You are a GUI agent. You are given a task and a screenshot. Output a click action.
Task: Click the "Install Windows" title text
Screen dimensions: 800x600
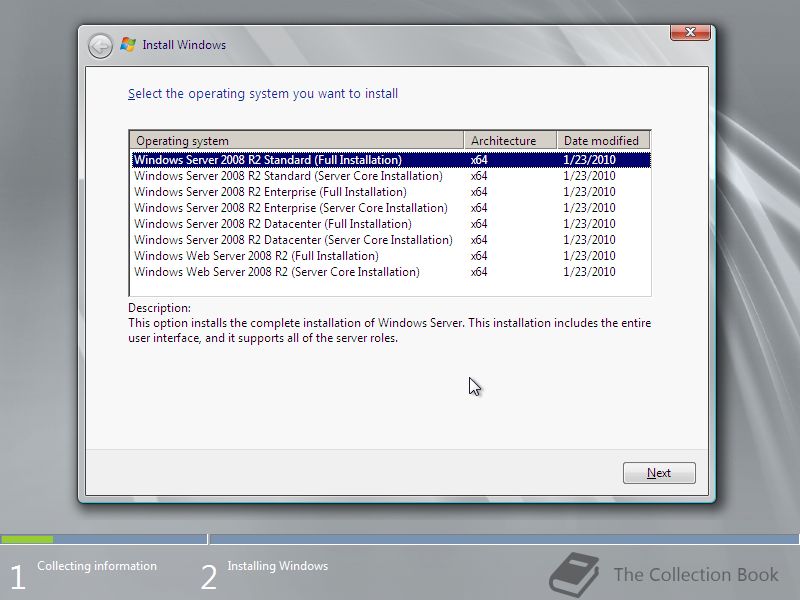tap(184, 45)
